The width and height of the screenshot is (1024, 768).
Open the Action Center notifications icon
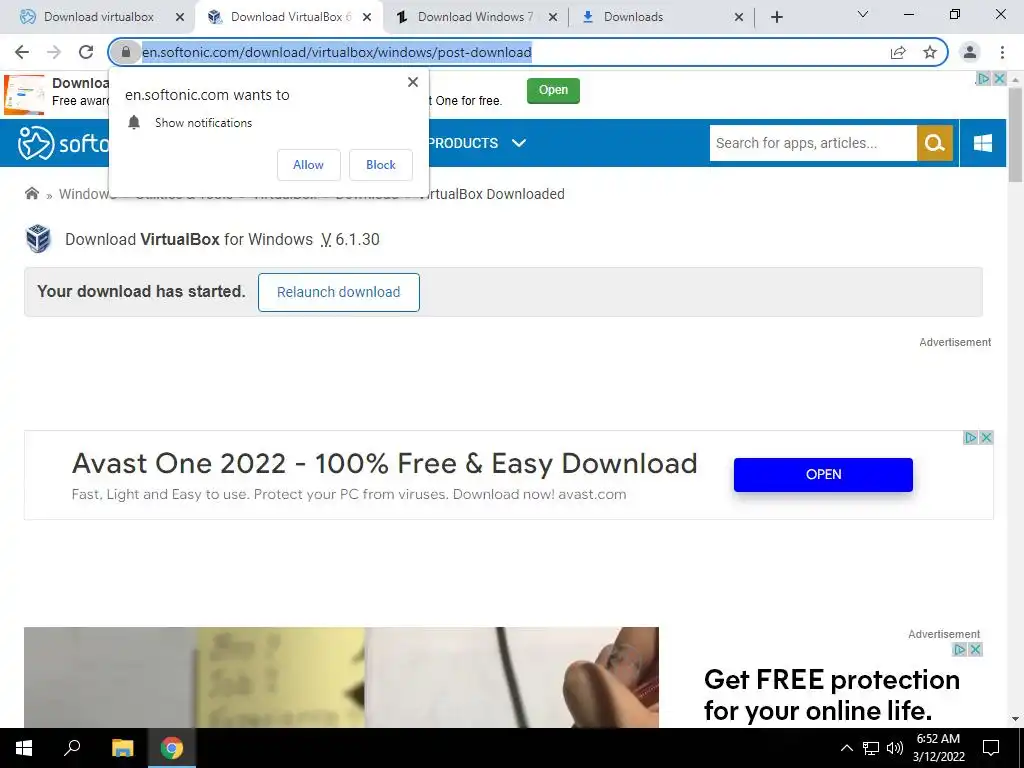(991, 748)
